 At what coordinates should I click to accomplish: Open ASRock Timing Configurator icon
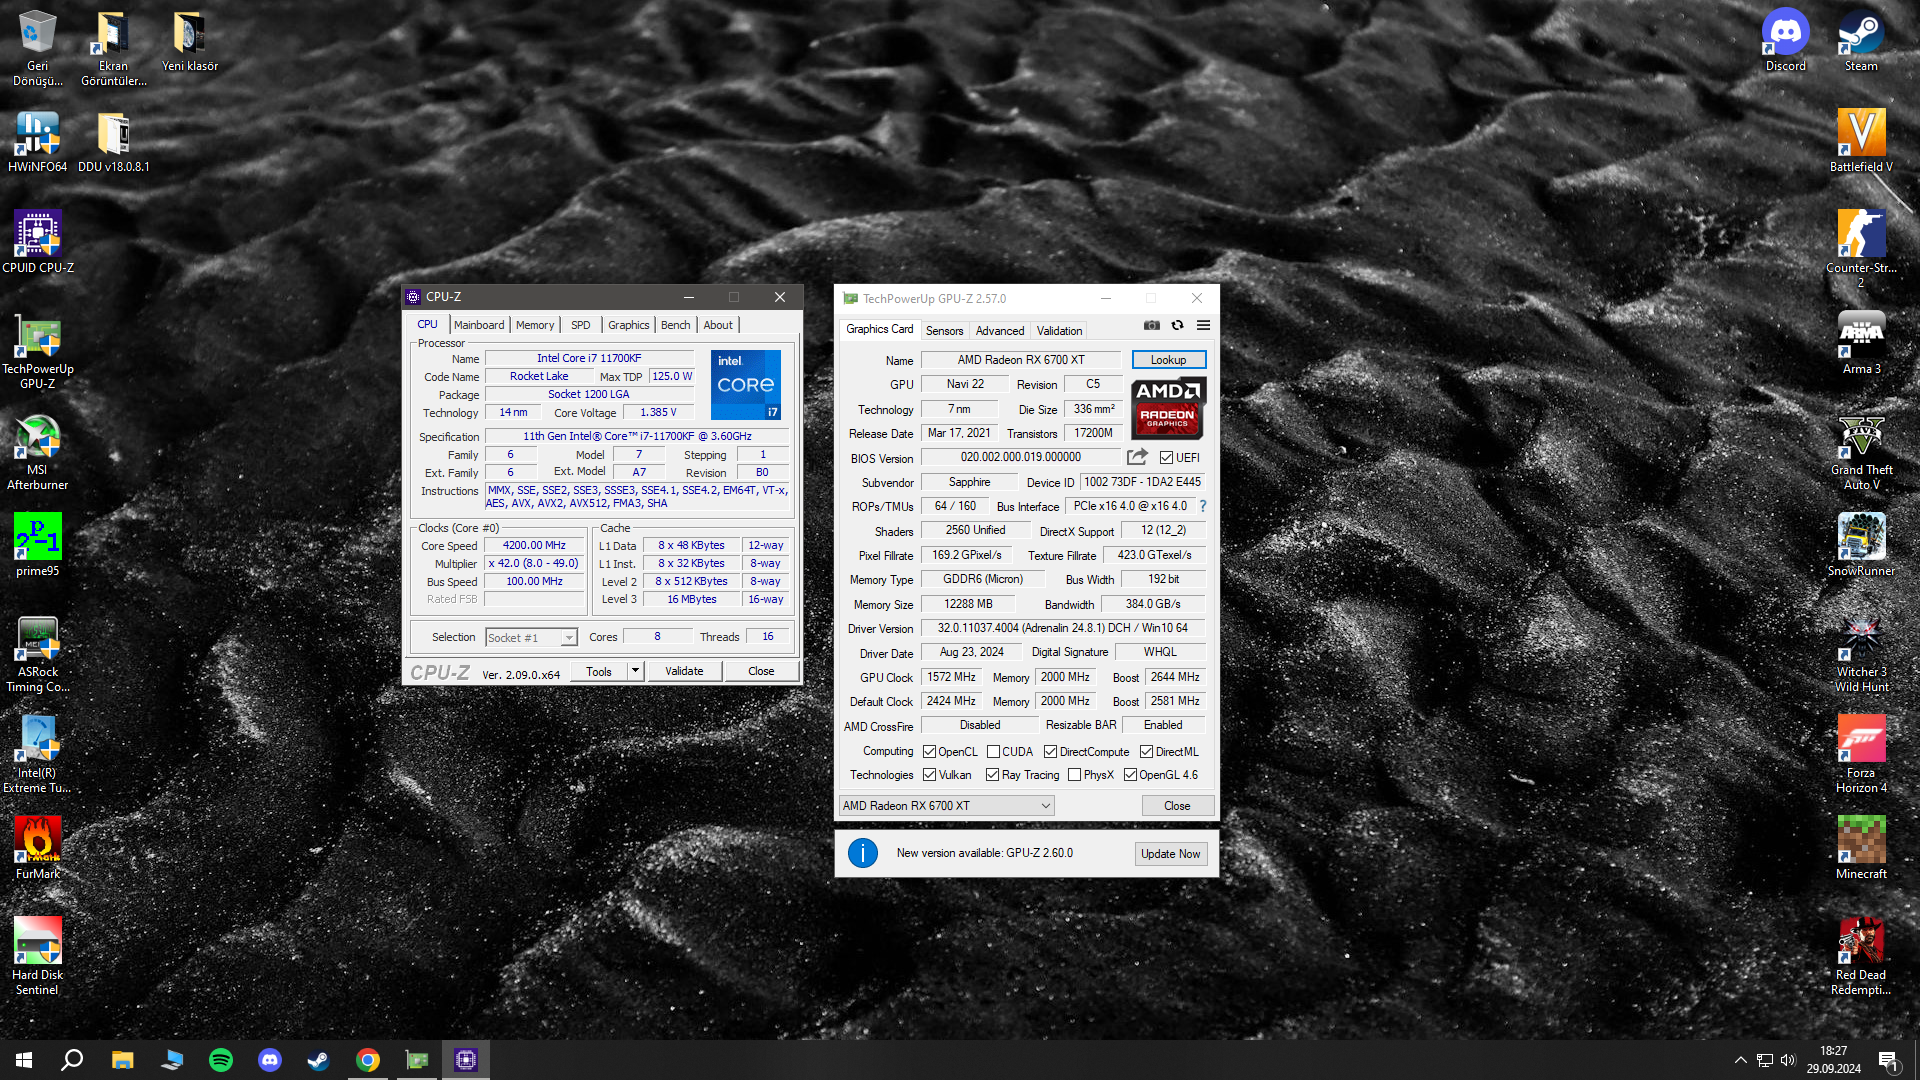coord(38,654)
